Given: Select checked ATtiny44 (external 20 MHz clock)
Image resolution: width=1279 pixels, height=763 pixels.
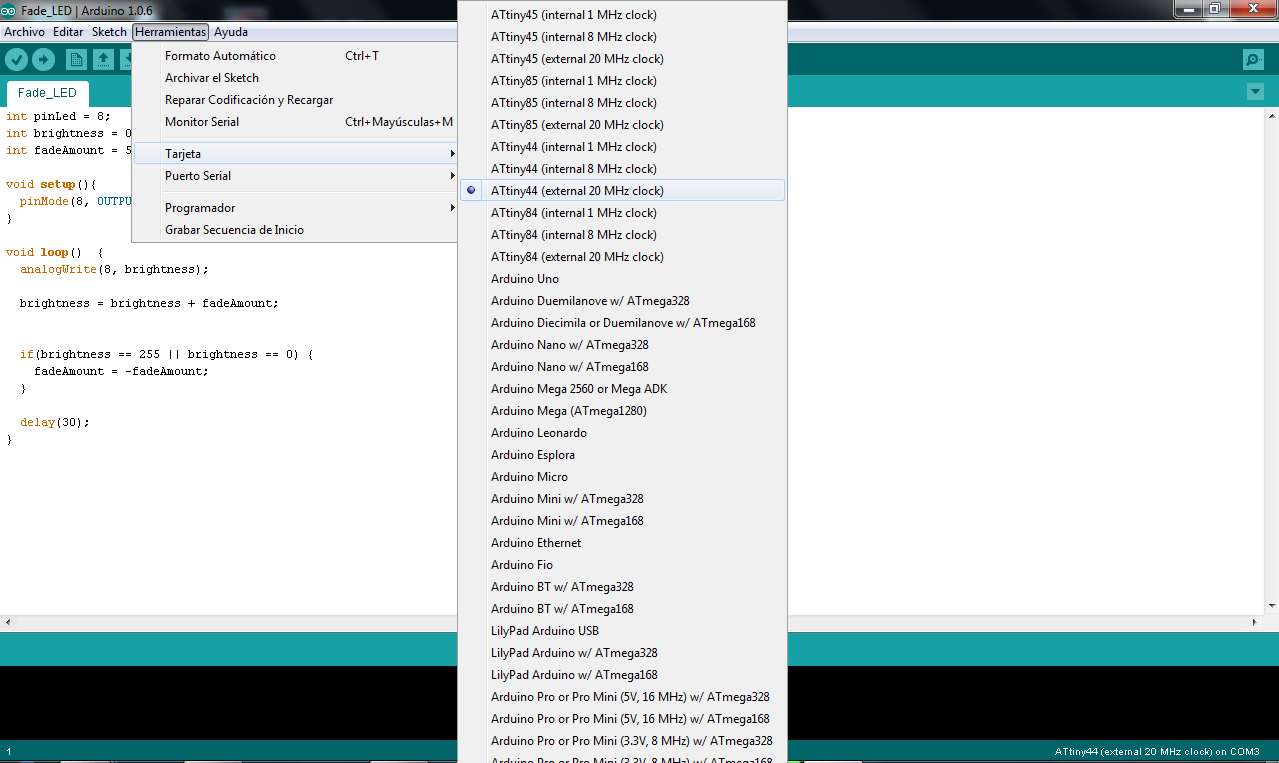Looking at the screenshot, I should pos(622,191).
